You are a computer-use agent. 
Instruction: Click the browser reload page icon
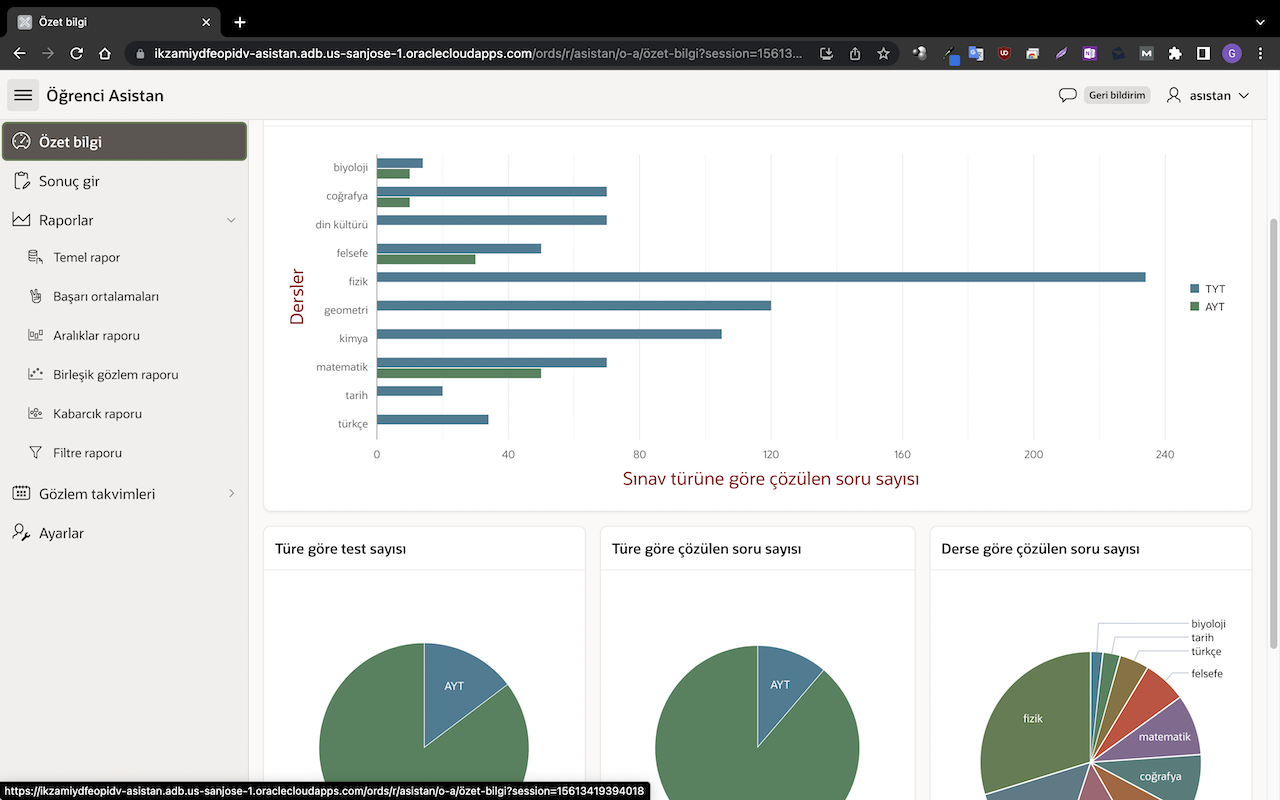coord(77,53)
